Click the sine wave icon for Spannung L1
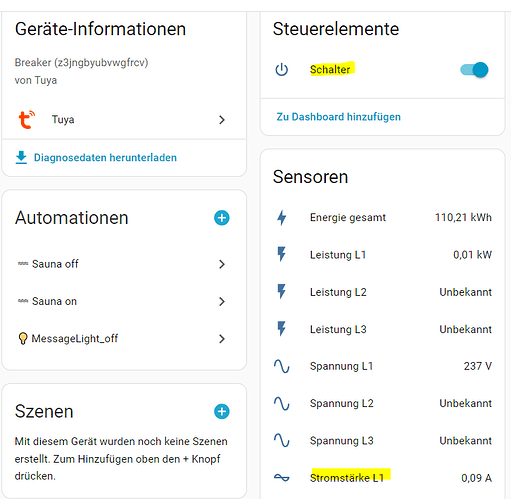Image resolution: width=511 pixels, height=499 pixels. point(282,366)
